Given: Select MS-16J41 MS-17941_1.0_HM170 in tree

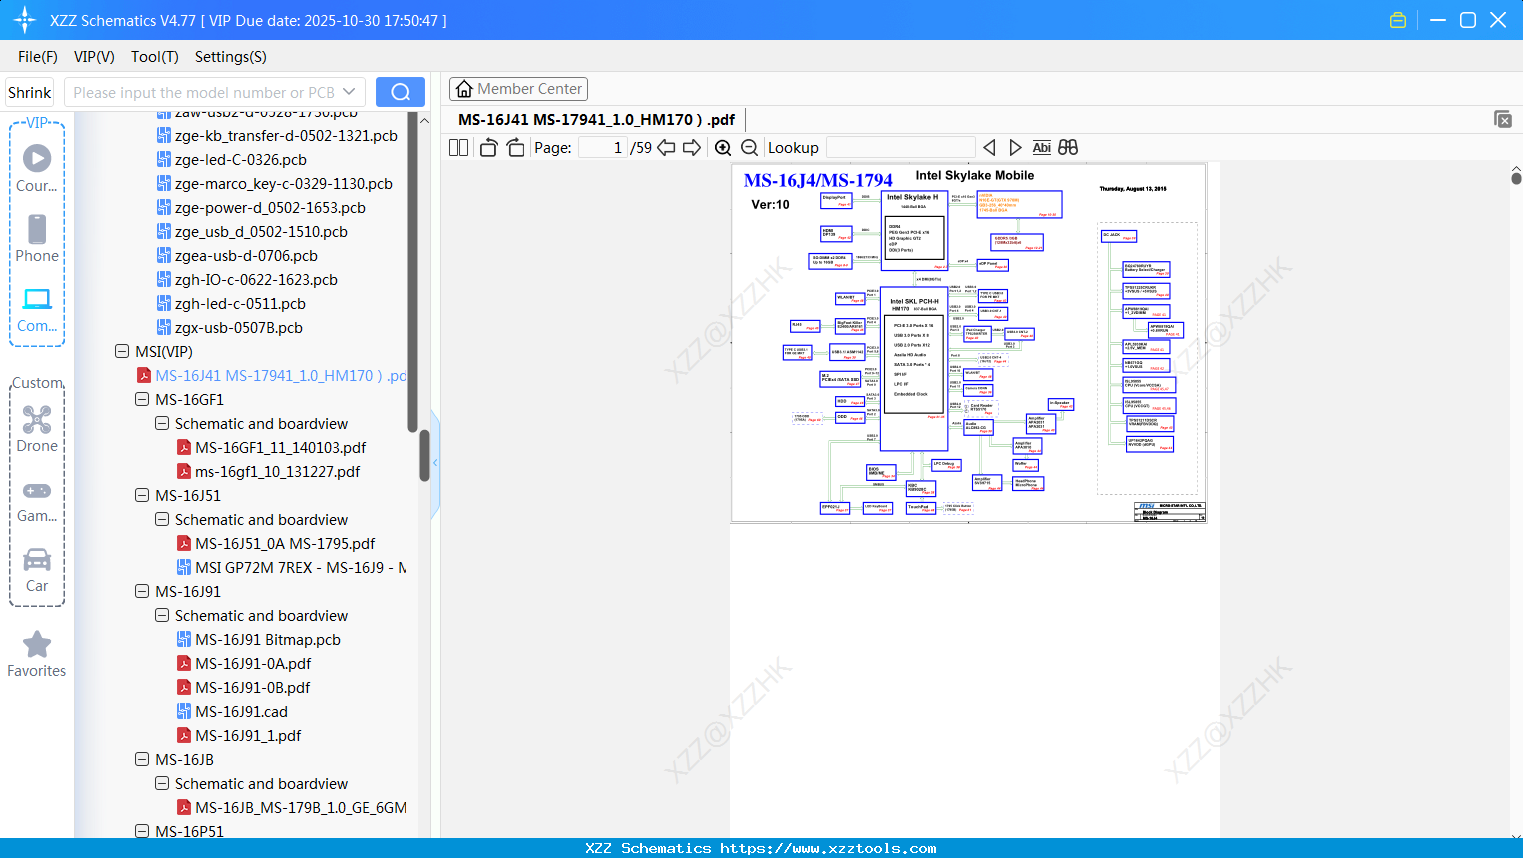Looking at the screenshot, I should (272, 376).
